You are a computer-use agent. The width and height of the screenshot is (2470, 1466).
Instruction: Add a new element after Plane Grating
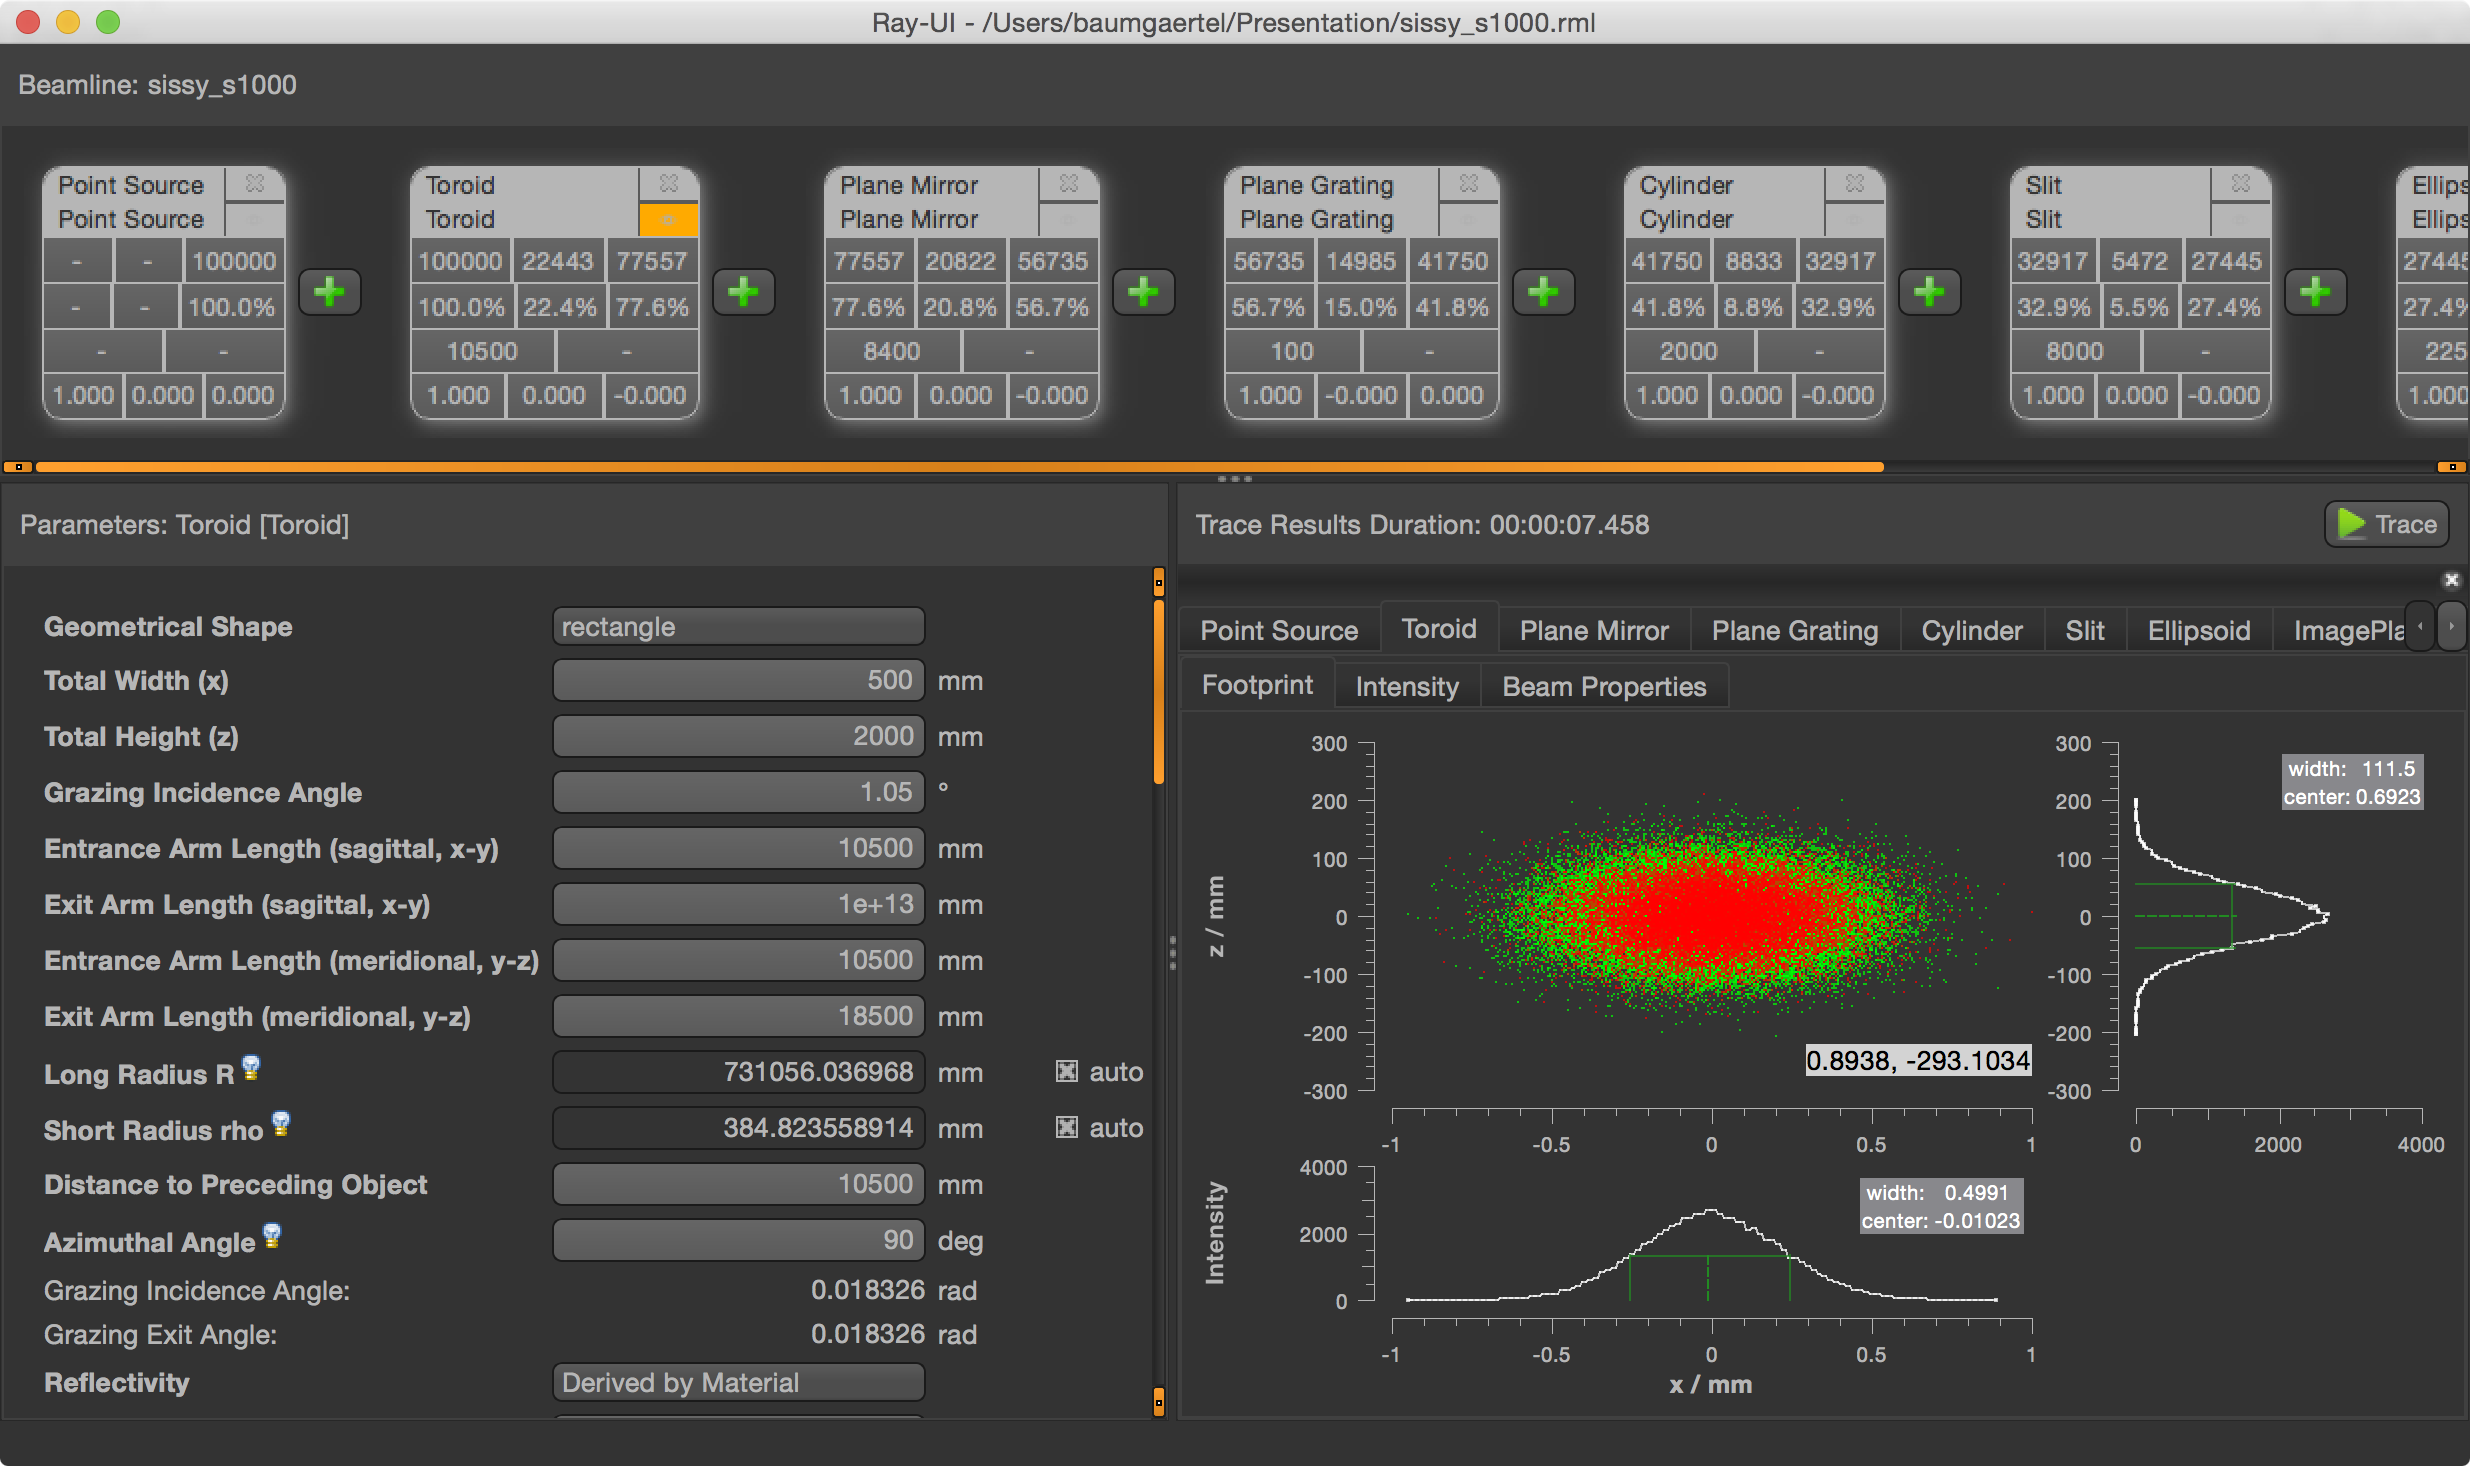click(1544, 291)
